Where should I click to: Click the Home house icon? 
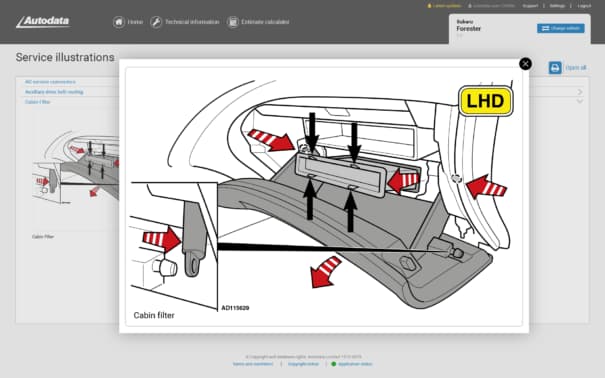[x=119, y=22]
